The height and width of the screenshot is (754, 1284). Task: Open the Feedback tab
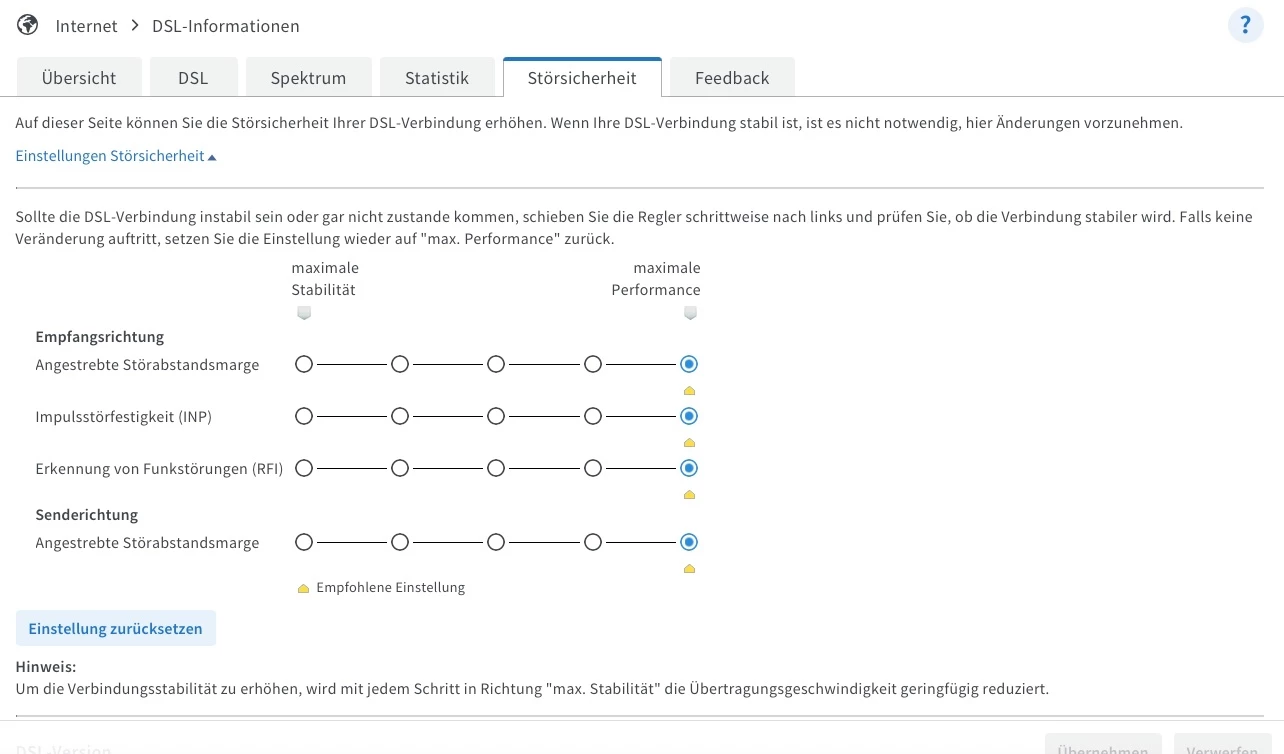[732, 78]
